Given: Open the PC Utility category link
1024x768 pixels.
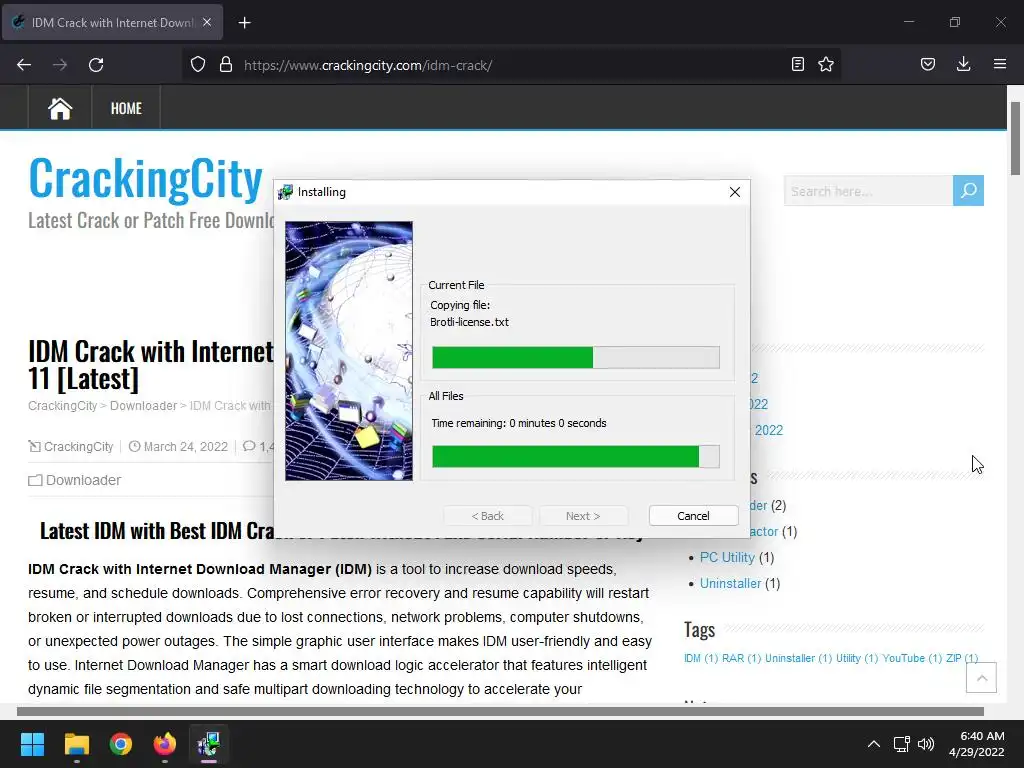Looking at the screenshot, I should pyautogui.click(x=727, y=558).
